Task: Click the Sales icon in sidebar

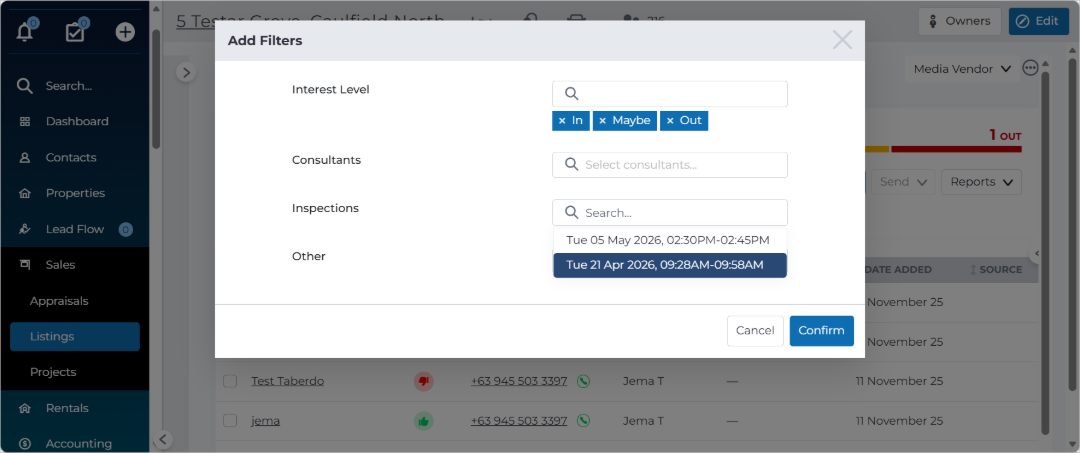Action: 25,265
